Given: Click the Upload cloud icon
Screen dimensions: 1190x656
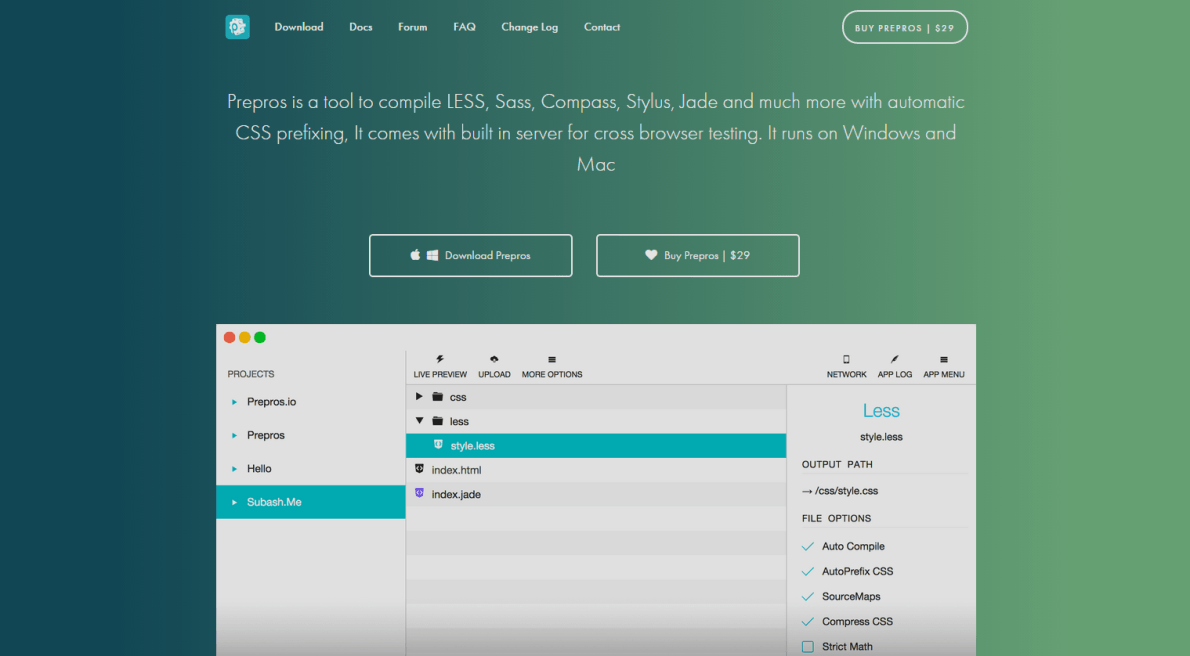Looking at the screenshot, I should 494,359.
